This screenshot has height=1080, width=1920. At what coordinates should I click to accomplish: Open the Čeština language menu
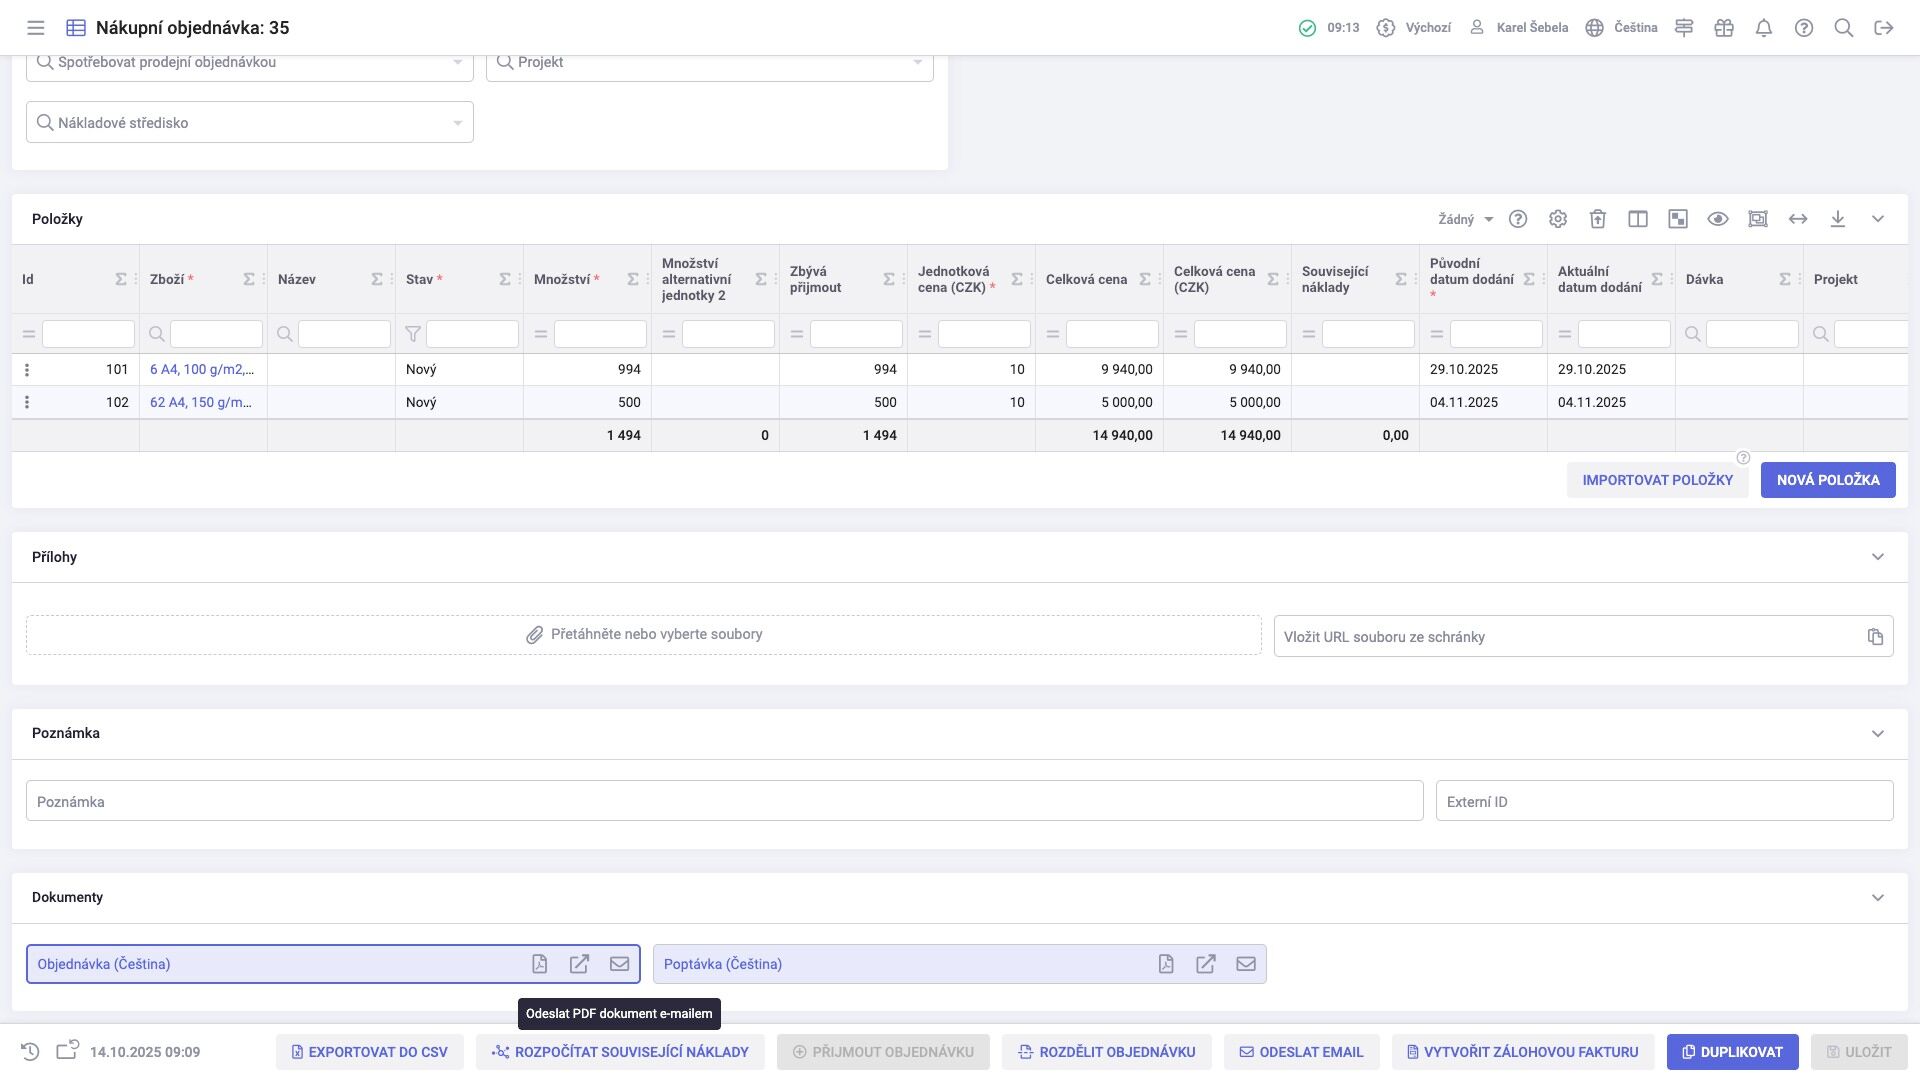pyautogui.click(x=1622, y=28)
